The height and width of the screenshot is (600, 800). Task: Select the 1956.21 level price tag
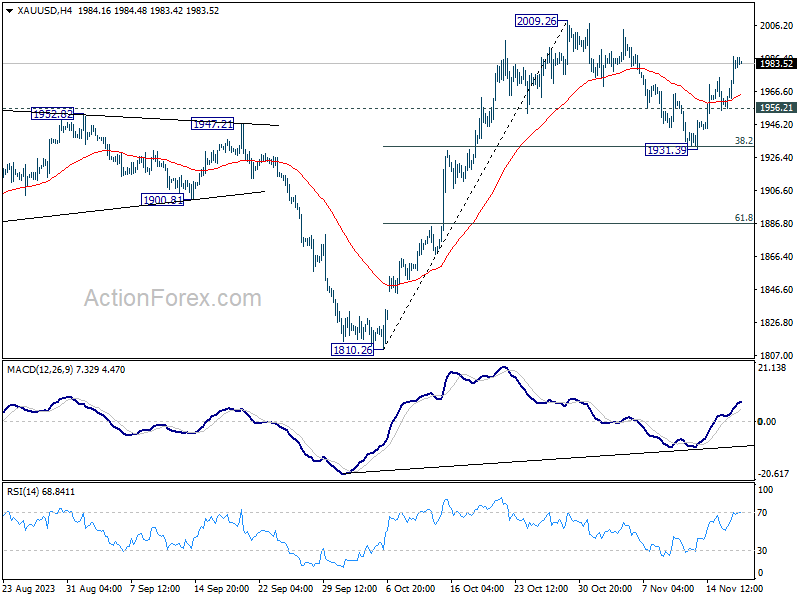tap(776, 108)
